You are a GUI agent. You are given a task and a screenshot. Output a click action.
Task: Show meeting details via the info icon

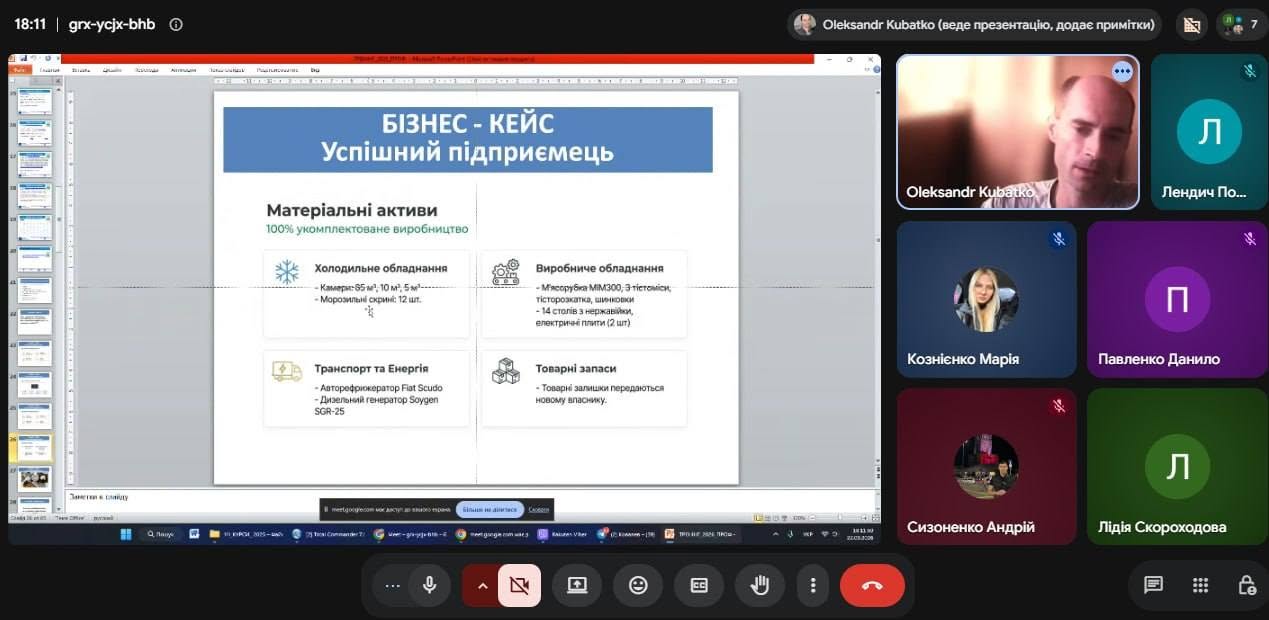coord(176,24)
